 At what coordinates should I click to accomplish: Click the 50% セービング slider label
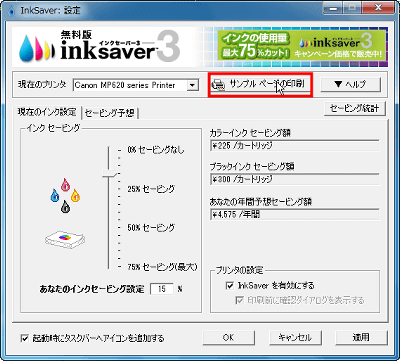pyautogui.click(x=151, y=228)
